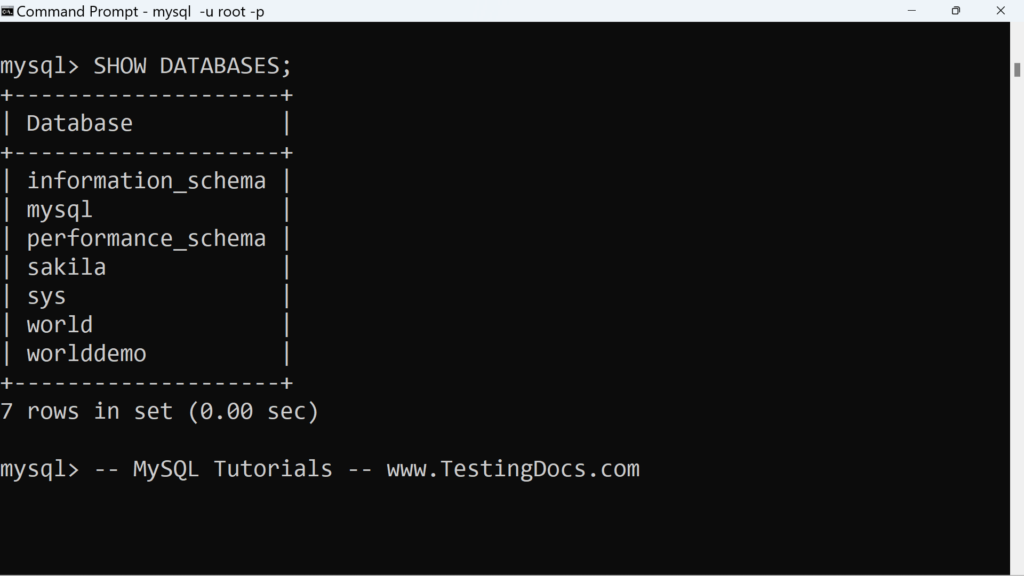Click the MySQL Tutorials comment text

pos(232,468)
